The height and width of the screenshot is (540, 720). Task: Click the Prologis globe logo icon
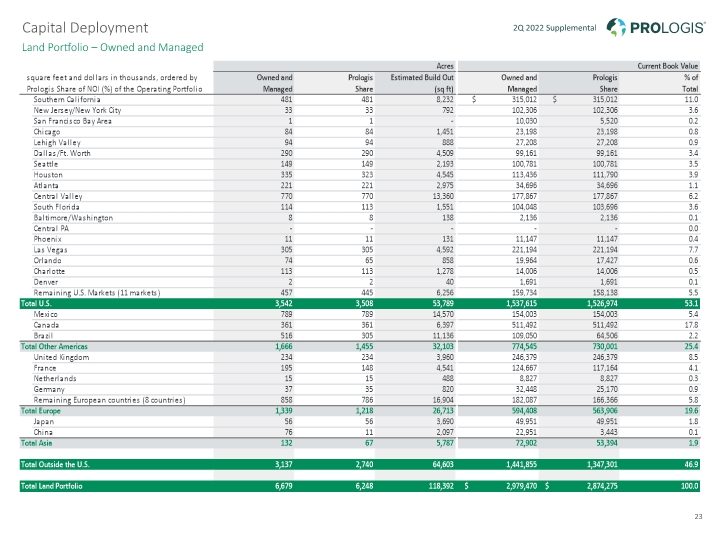pos(616,27)
